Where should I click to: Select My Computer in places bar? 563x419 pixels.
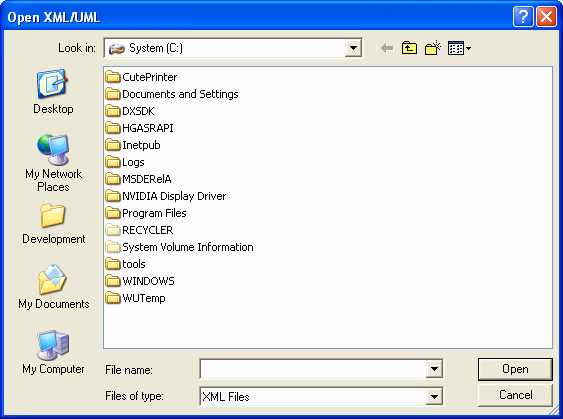53,353
